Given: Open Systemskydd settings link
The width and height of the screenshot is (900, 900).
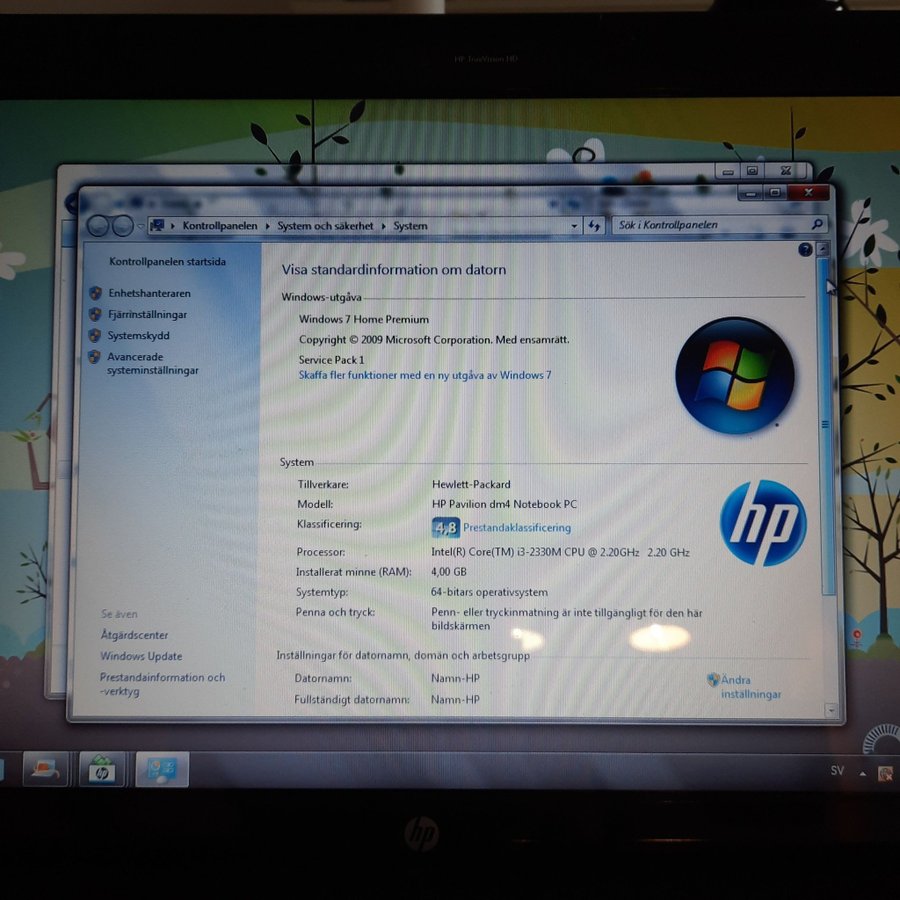Looking at the screenshot, I should (138, 336).
